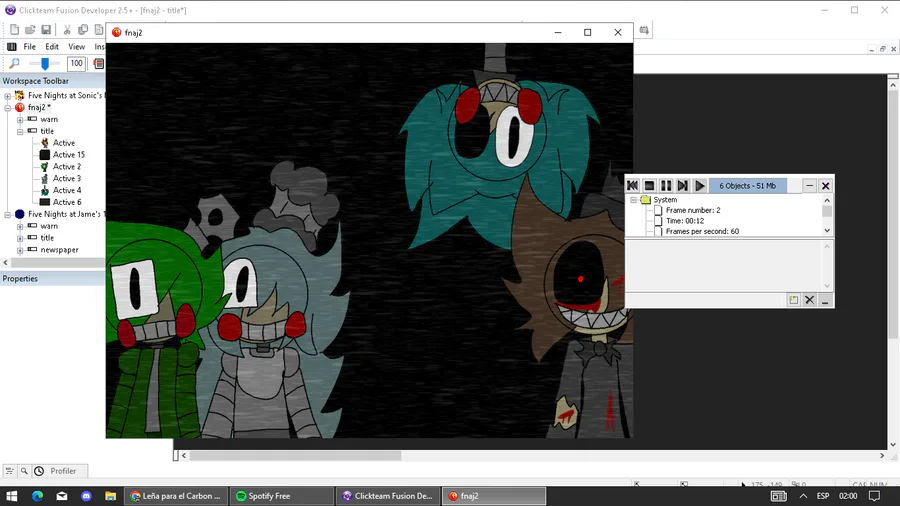
Task: Open the View menu
Action: coord(76,46)
